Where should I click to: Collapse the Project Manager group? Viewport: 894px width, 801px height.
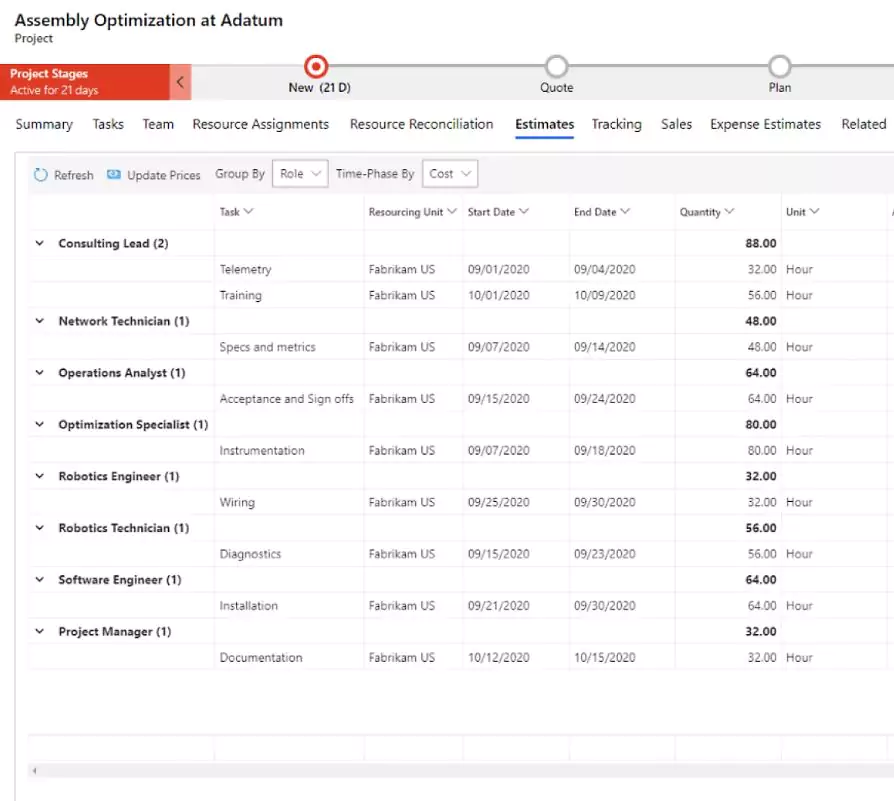click(39, 631)
